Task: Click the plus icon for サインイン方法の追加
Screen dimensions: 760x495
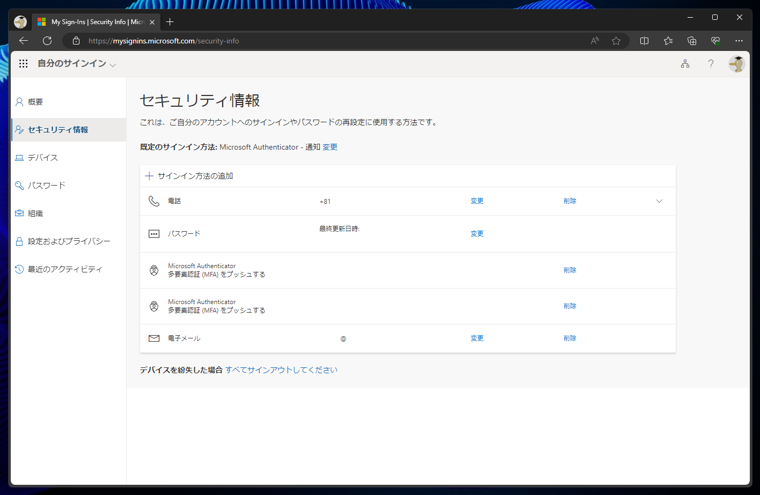Action: tap(149, 176)
